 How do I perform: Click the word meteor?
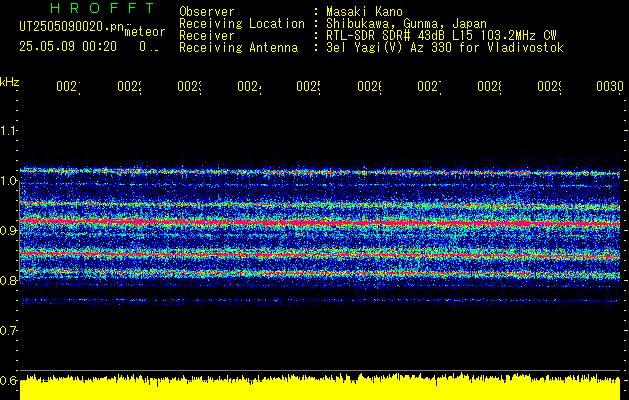145,32
